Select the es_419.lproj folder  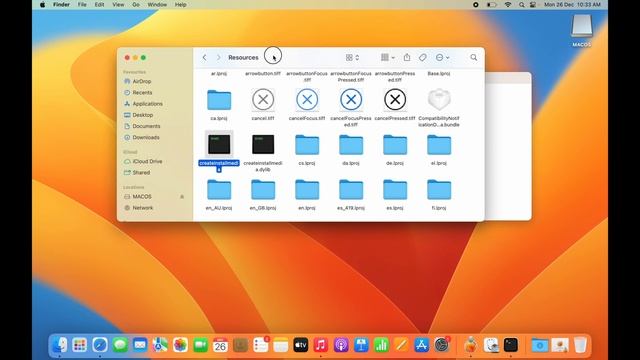[x=351, y=190]
